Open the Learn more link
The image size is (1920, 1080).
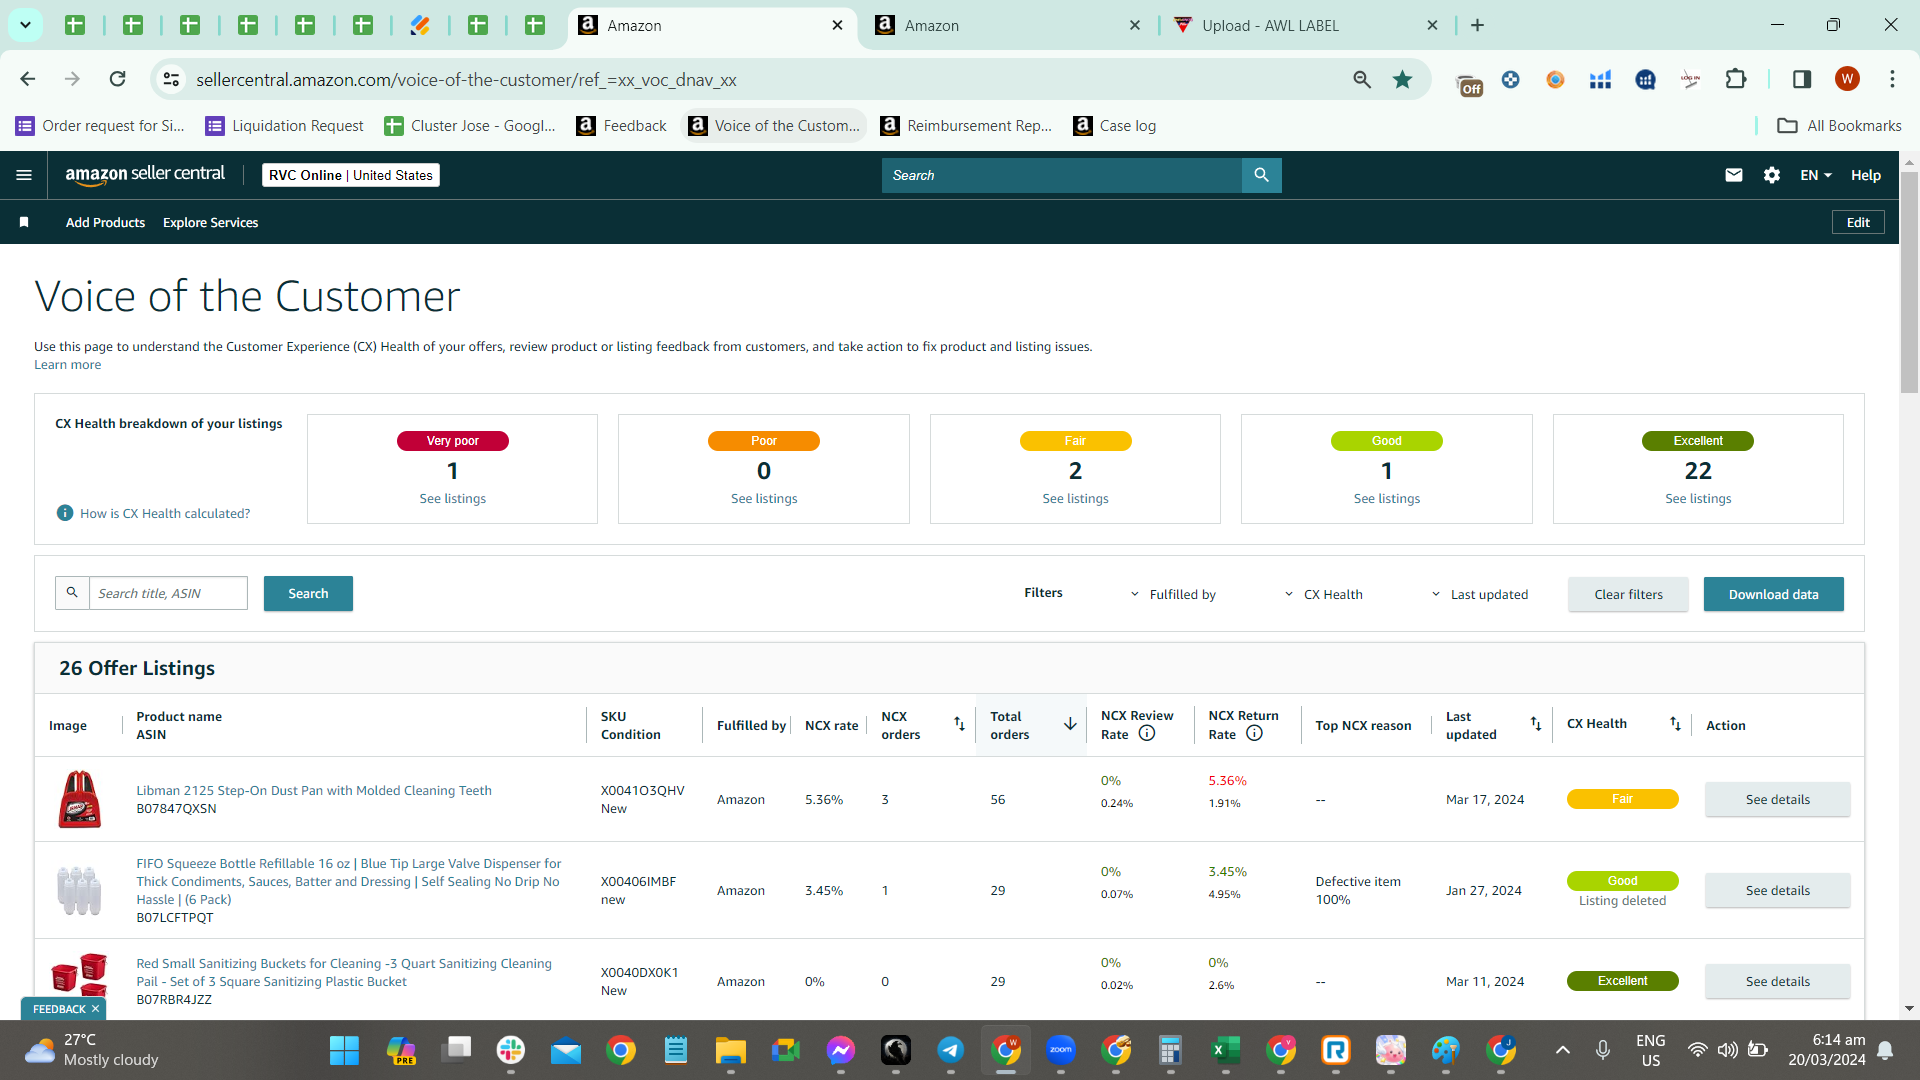(x=67, y=364)
